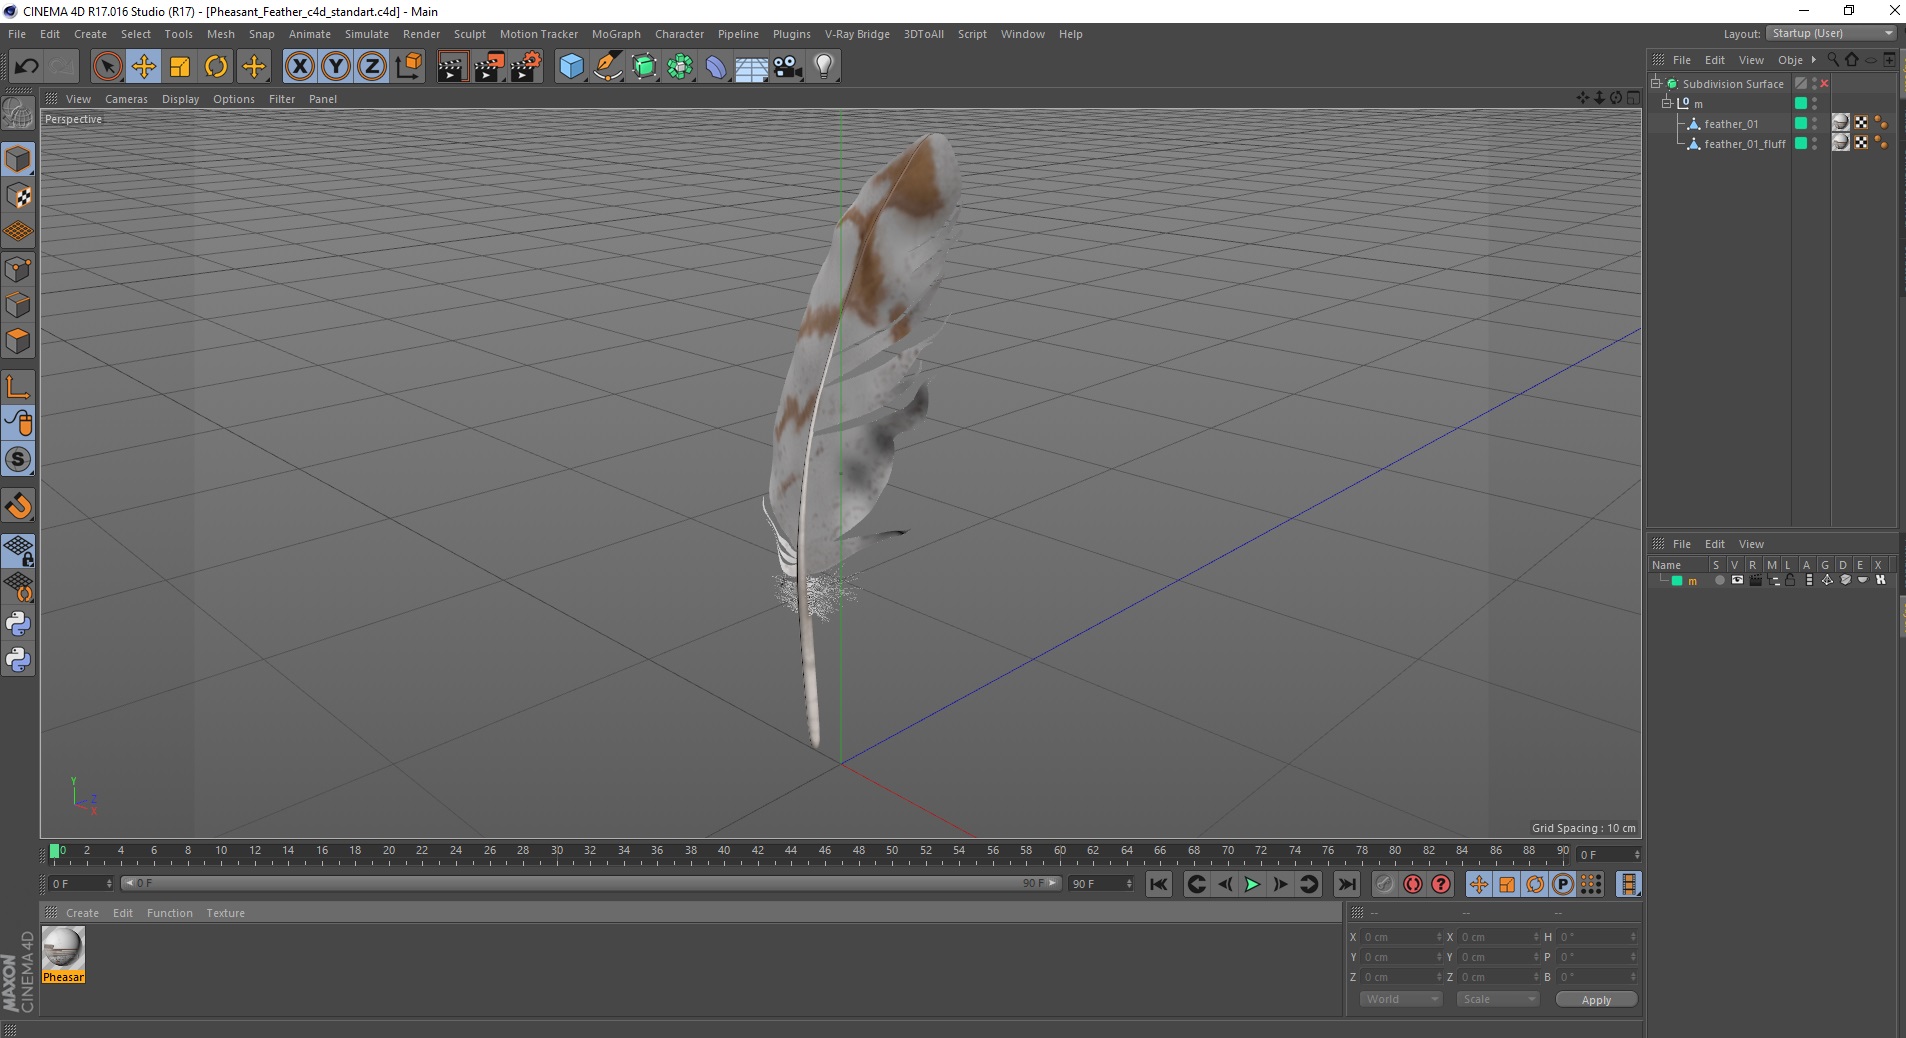Click the timeline preview range slider
The height and width of the screenshot is (1038, 1906).
coord(590,884)
